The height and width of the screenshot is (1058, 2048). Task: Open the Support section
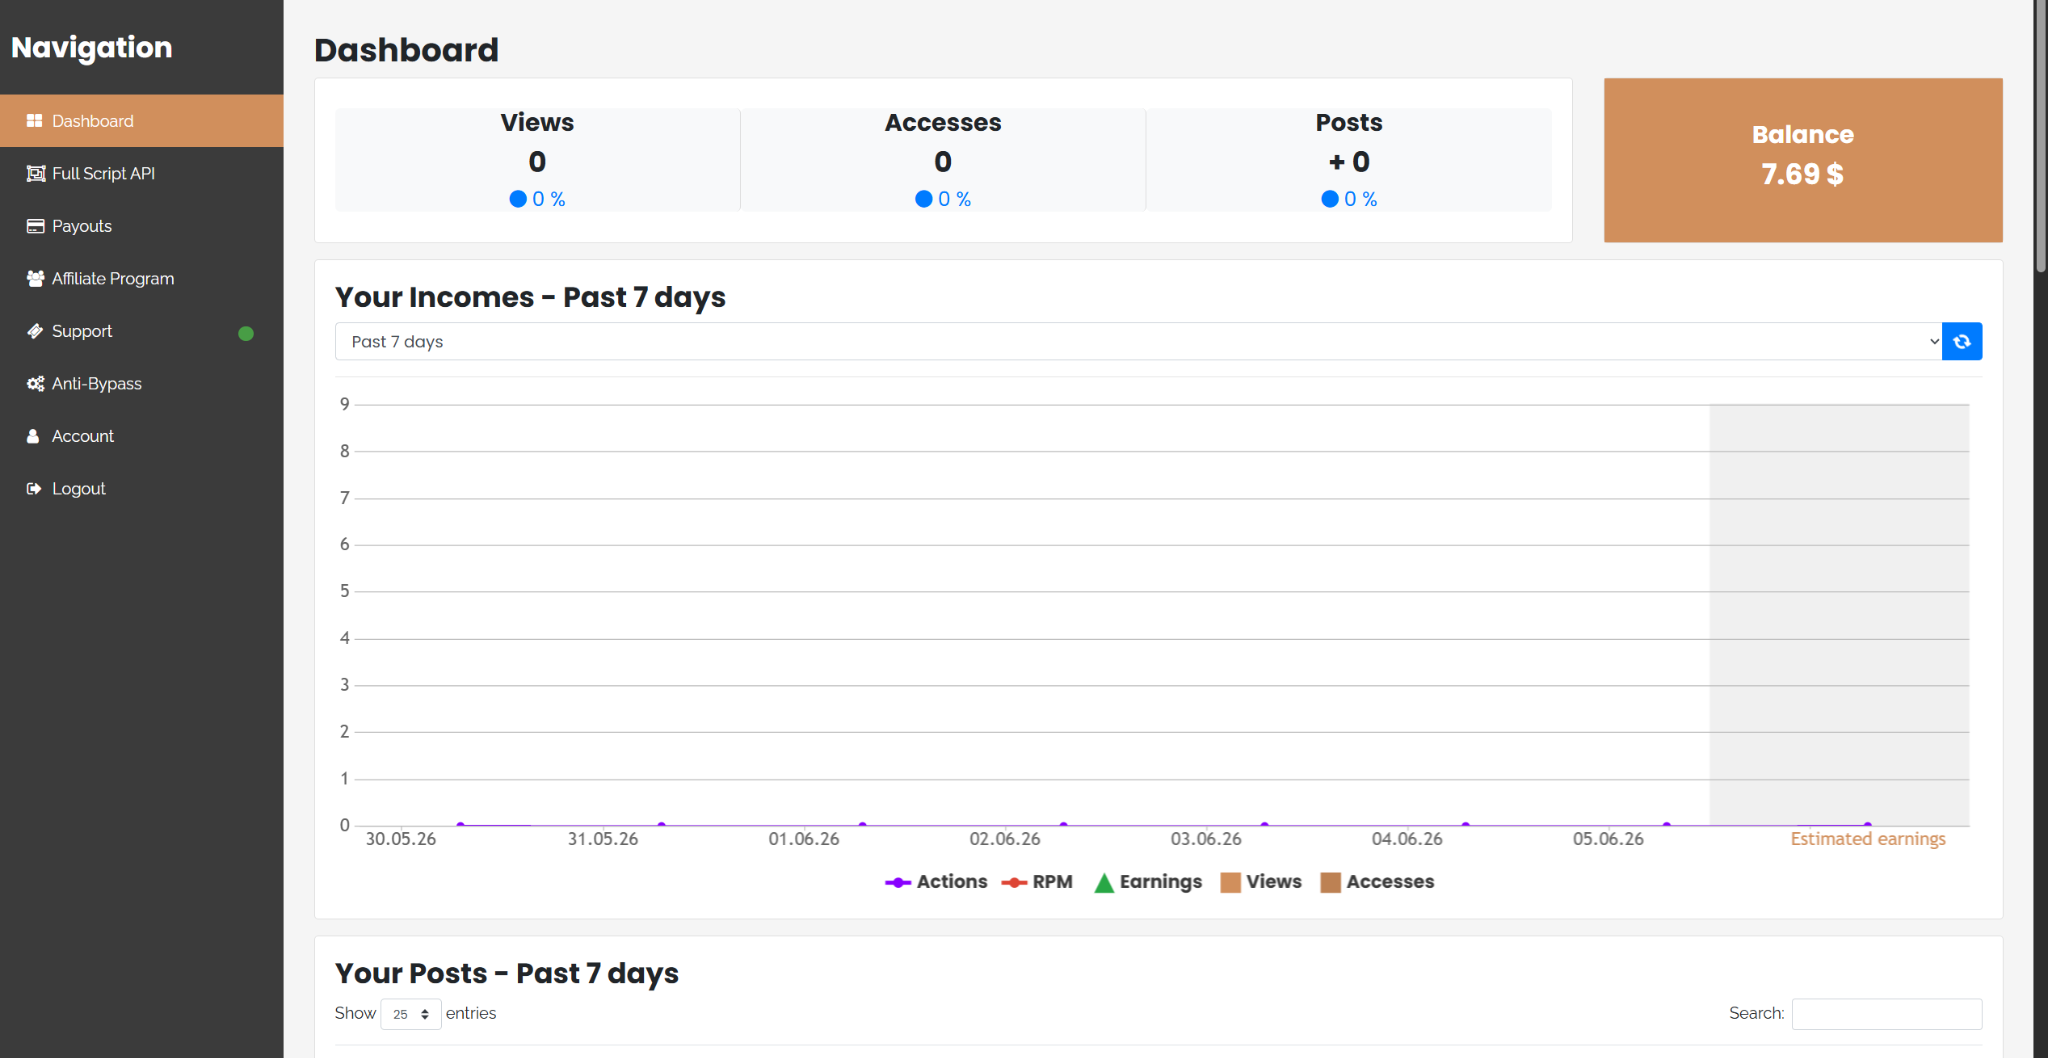point(142,331)
